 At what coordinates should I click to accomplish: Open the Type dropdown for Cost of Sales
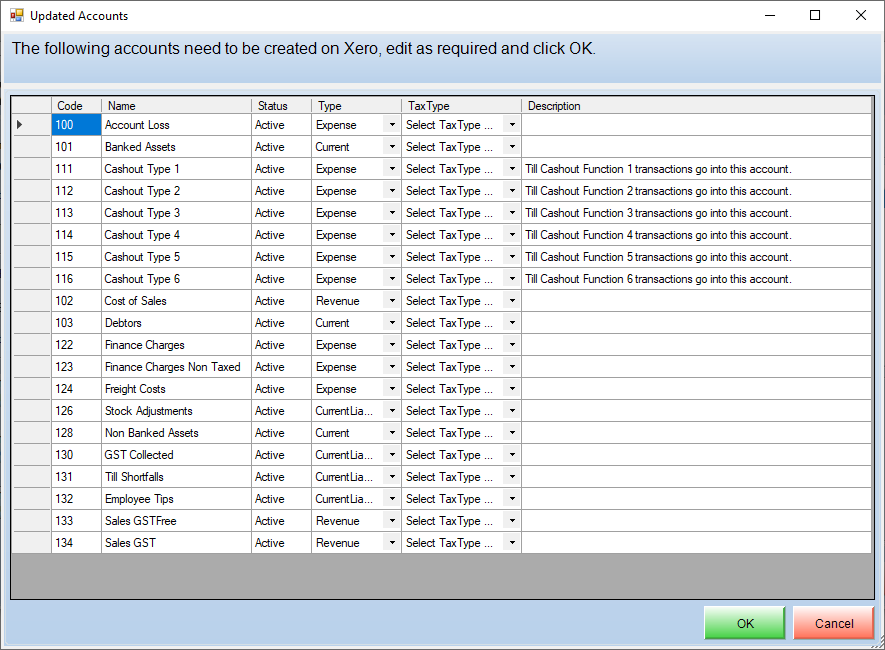392,301
